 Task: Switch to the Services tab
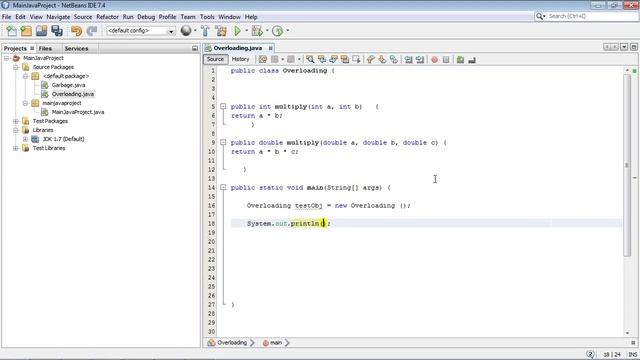pyautogui.click(x=76, y=48)
